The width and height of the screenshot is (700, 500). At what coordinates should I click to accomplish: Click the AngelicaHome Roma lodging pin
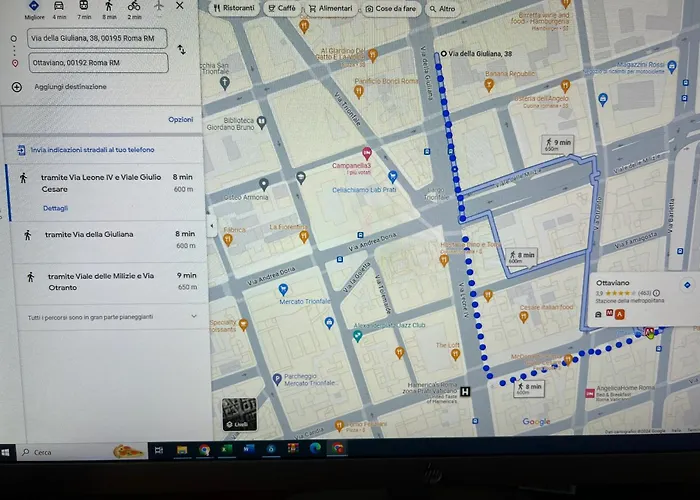590,393
